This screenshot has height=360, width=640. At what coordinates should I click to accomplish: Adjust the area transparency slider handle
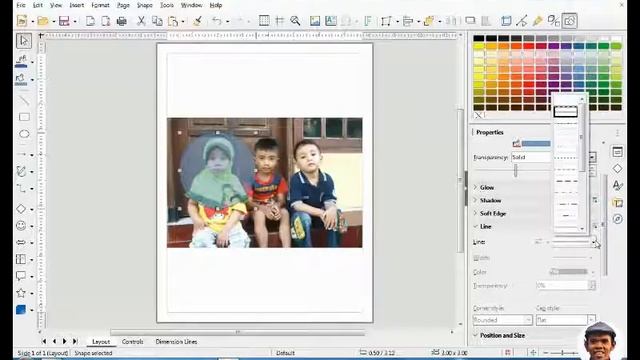(x=516, y=171)
